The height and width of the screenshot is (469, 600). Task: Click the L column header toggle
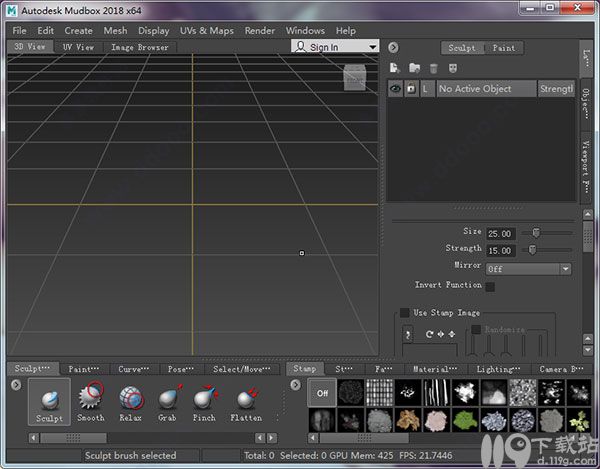point(426,89)
